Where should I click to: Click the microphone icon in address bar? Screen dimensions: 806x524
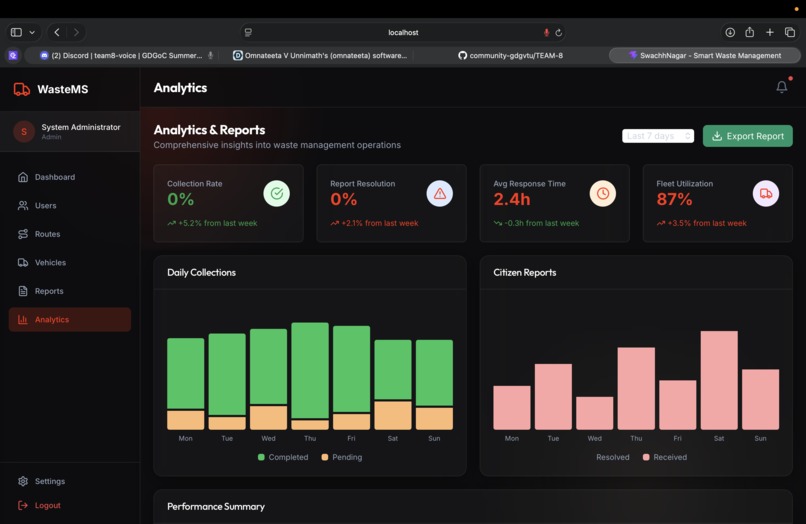click(546, 32)
